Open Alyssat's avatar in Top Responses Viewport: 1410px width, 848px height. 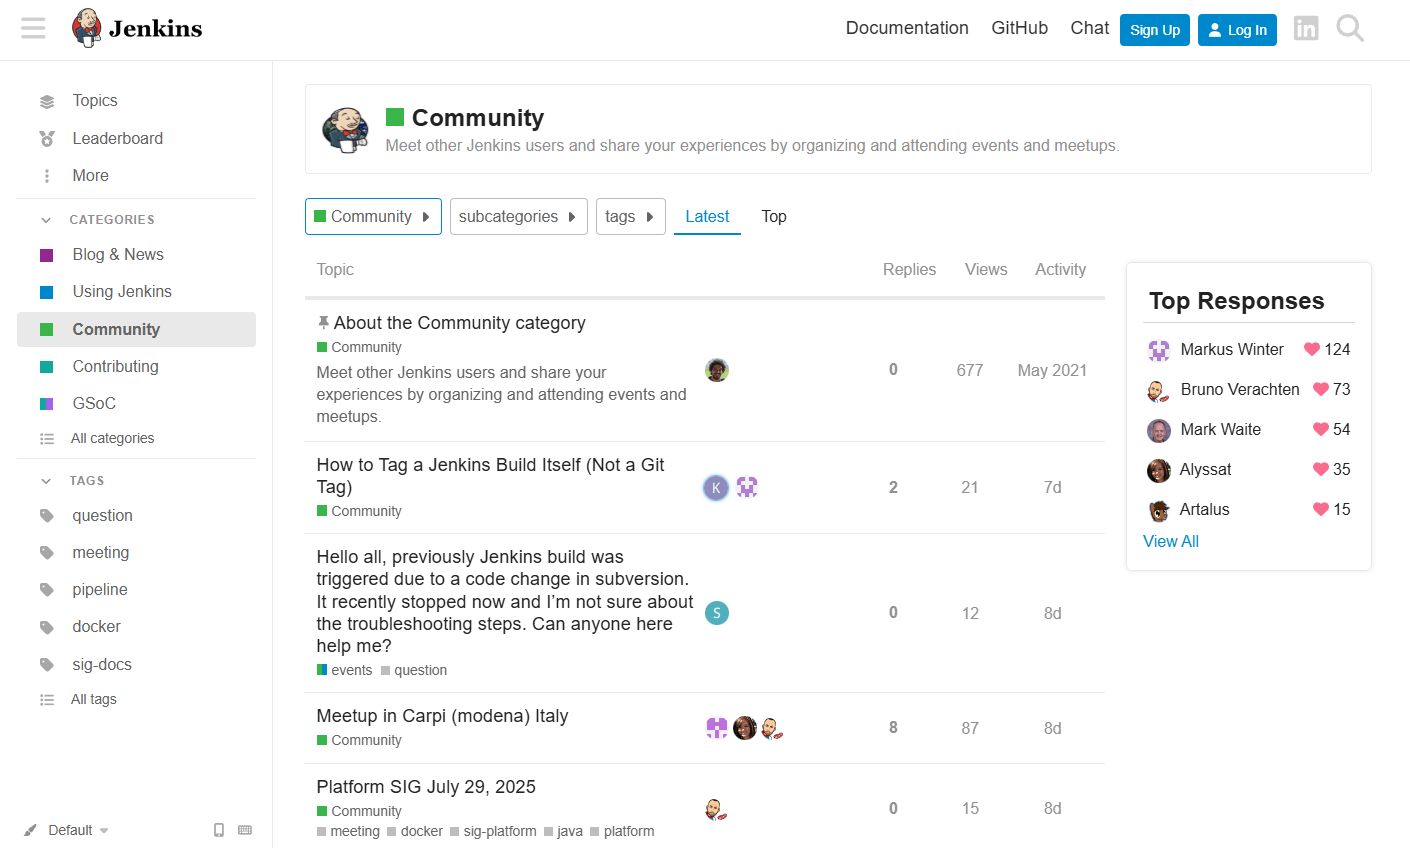point(1159,470)
